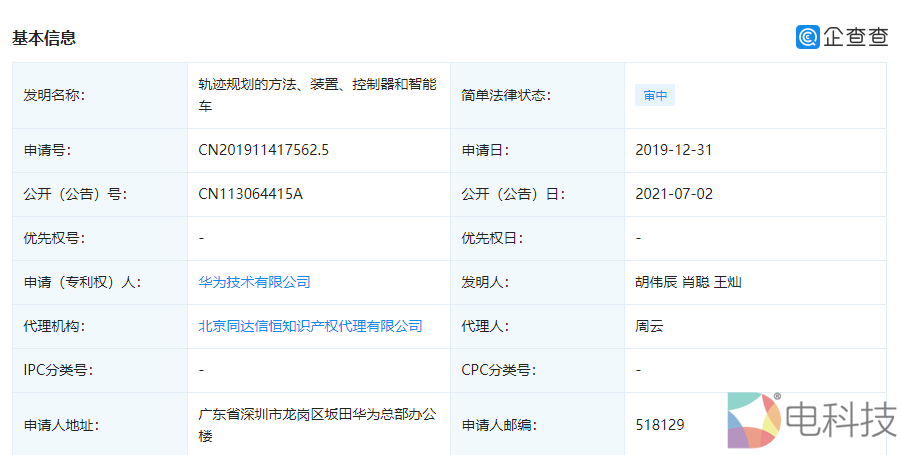The width and height of the screenshot is (901, 455).
Task: Click the 公开（公告）号 label cell
Action: pos(100,195)
